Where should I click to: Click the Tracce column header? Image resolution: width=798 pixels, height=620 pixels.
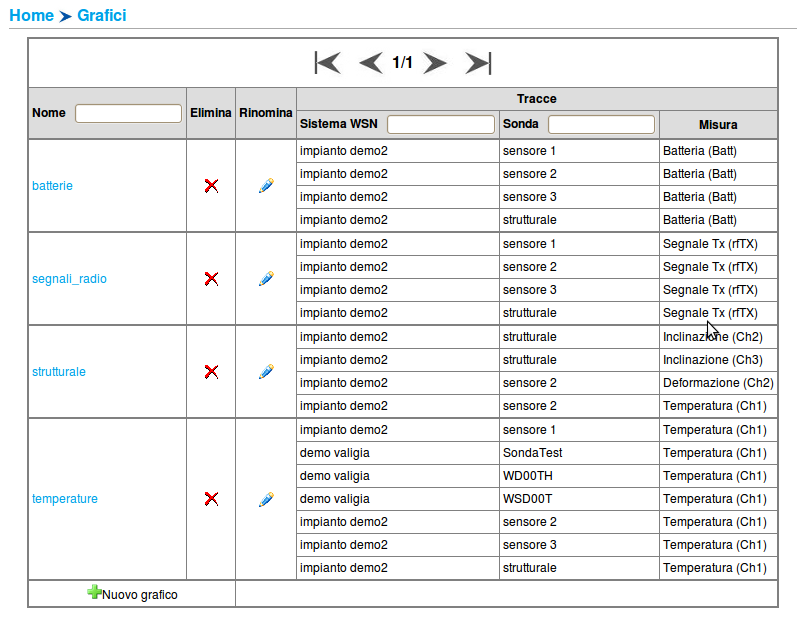(537, 99)
